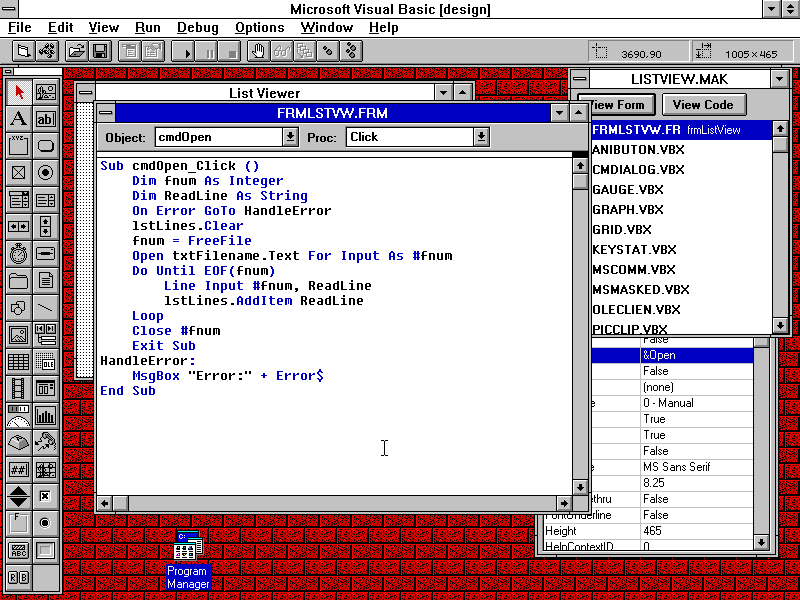Select the Grid control tool
This screenshot has height=600, width=800.
click(x=19, y=361)
